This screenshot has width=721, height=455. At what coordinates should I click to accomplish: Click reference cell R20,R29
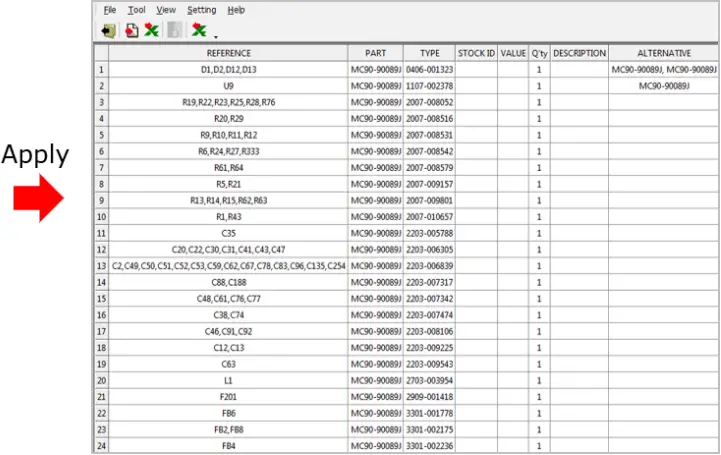click(x=229, y=119)
